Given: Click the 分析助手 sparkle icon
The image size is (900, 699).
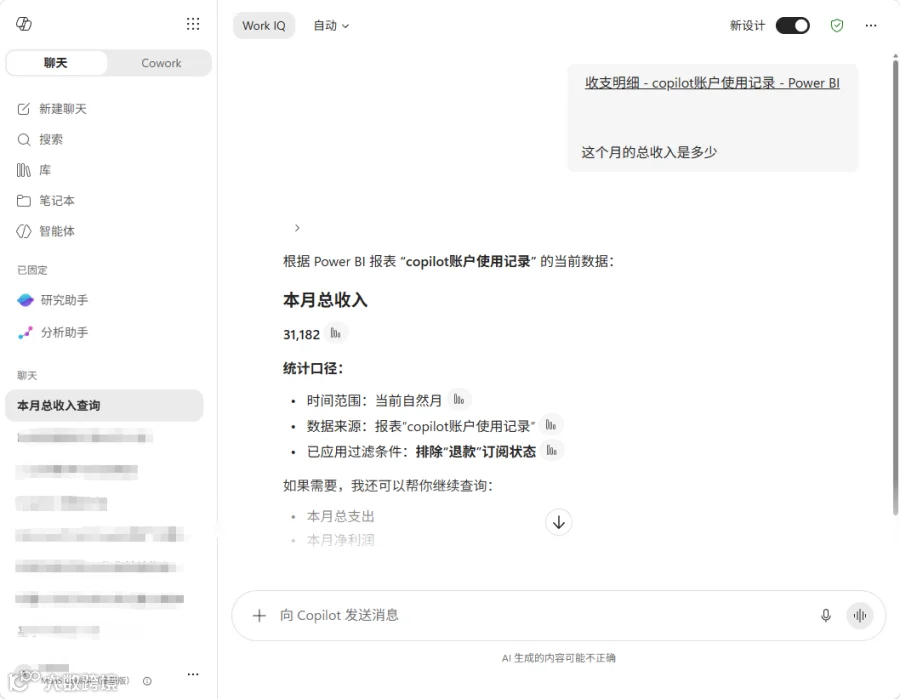Looking at the screenshot, I should click(x=25, y=332).
